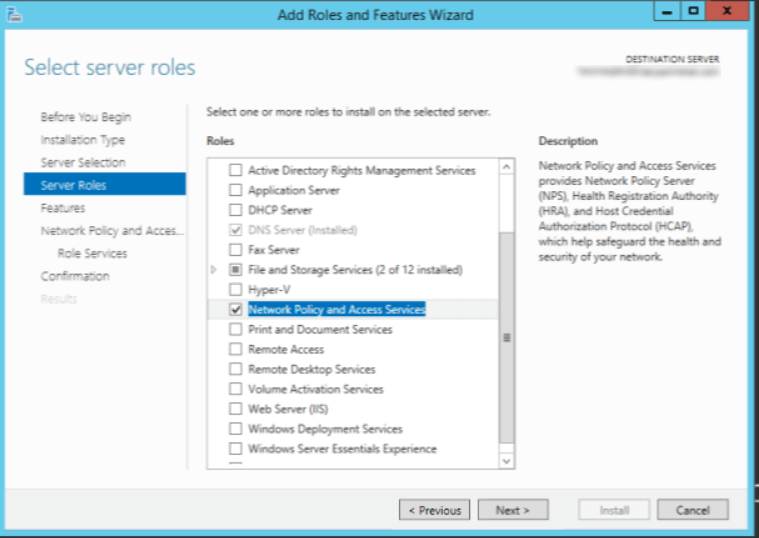Screen dimensions: 759x538
Task: Cancel the Add Roles wizard
Action: (x=692, y=510)
